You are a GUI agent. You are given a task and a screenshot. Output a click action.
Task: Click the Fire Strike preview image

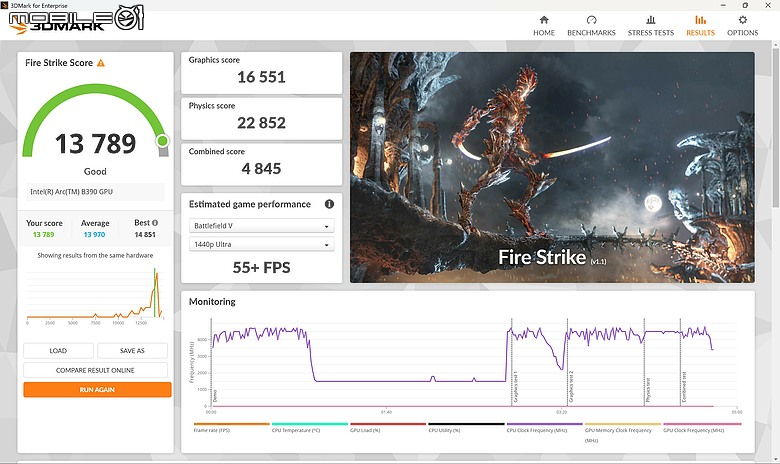pos(552,168)
